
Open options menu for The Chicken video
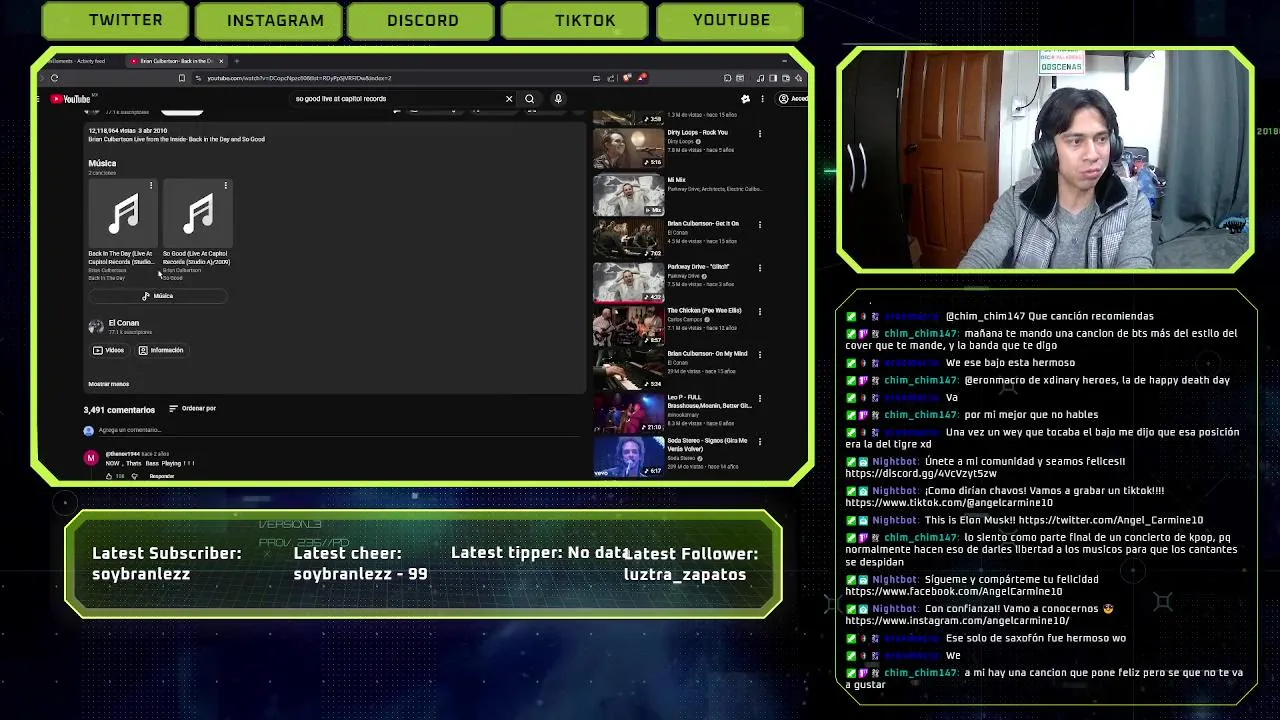click(760, 312)
